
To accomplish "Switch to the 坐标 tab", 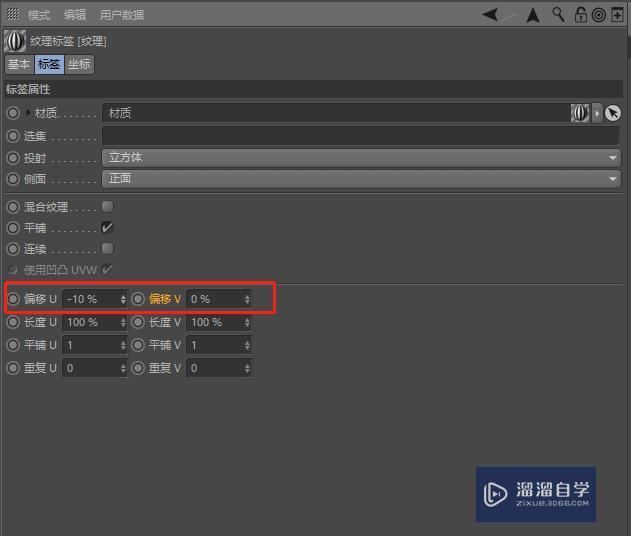I will pos(79,64).
